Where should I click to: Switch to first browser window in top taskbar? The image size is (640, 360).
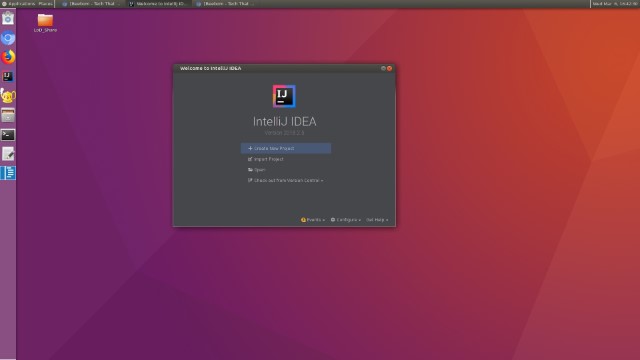(90, 4)
